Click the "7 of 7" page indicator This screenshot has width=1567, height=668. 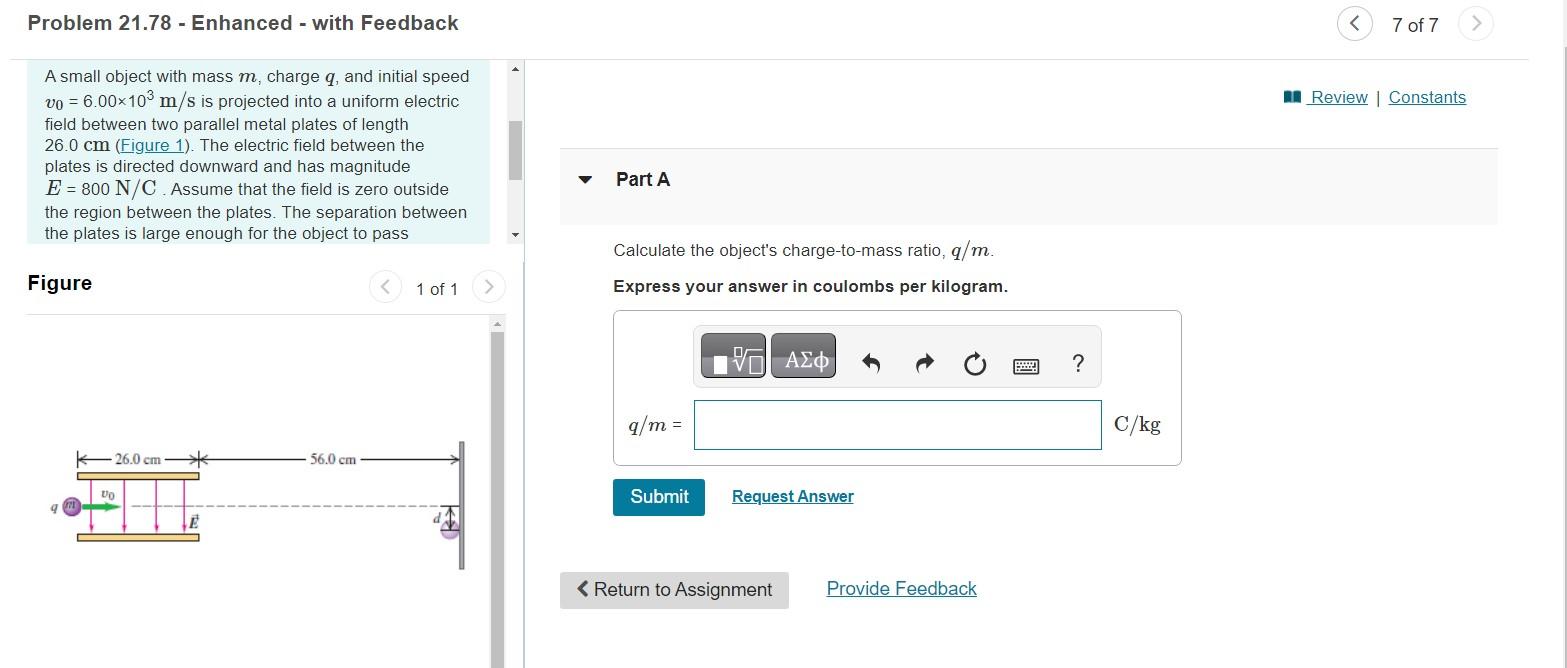point(1414,25)
